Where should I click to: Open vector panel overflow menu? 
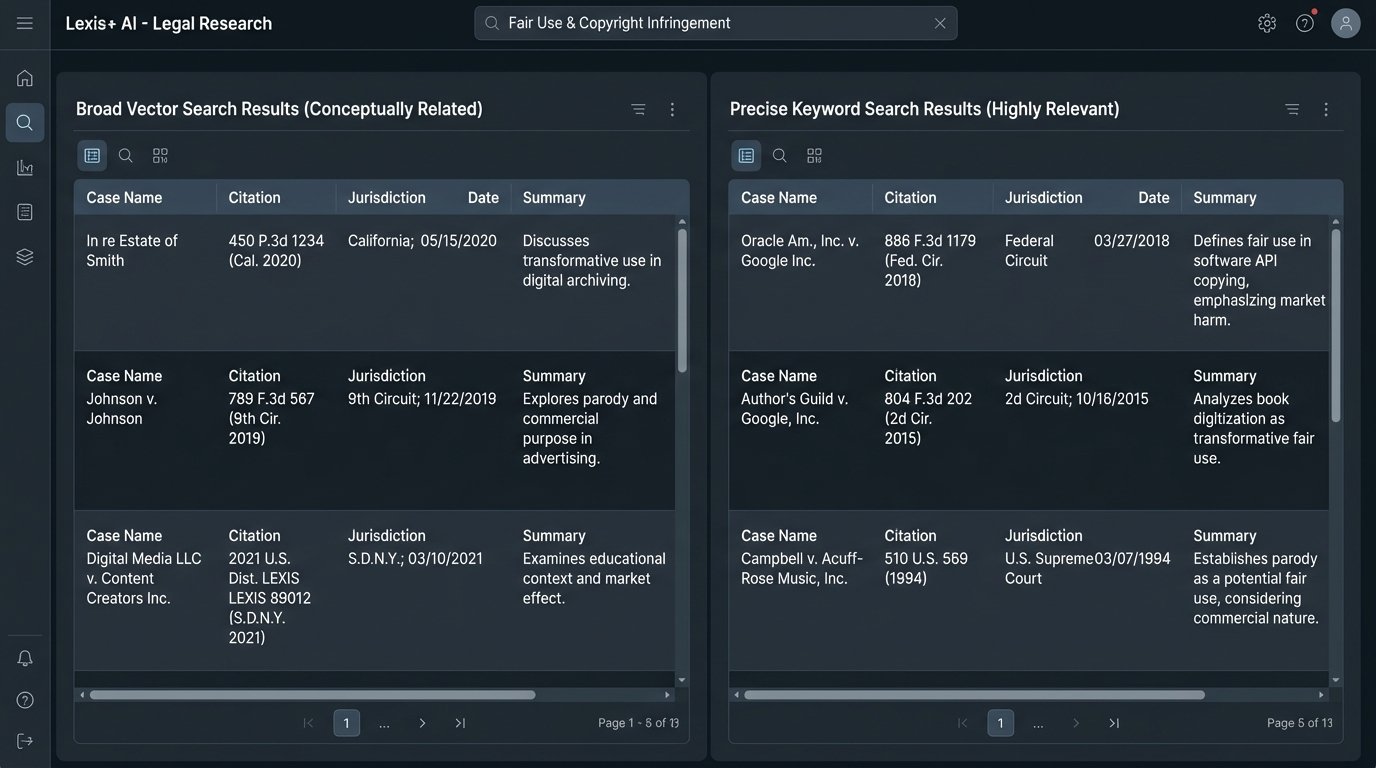point(672,109)
